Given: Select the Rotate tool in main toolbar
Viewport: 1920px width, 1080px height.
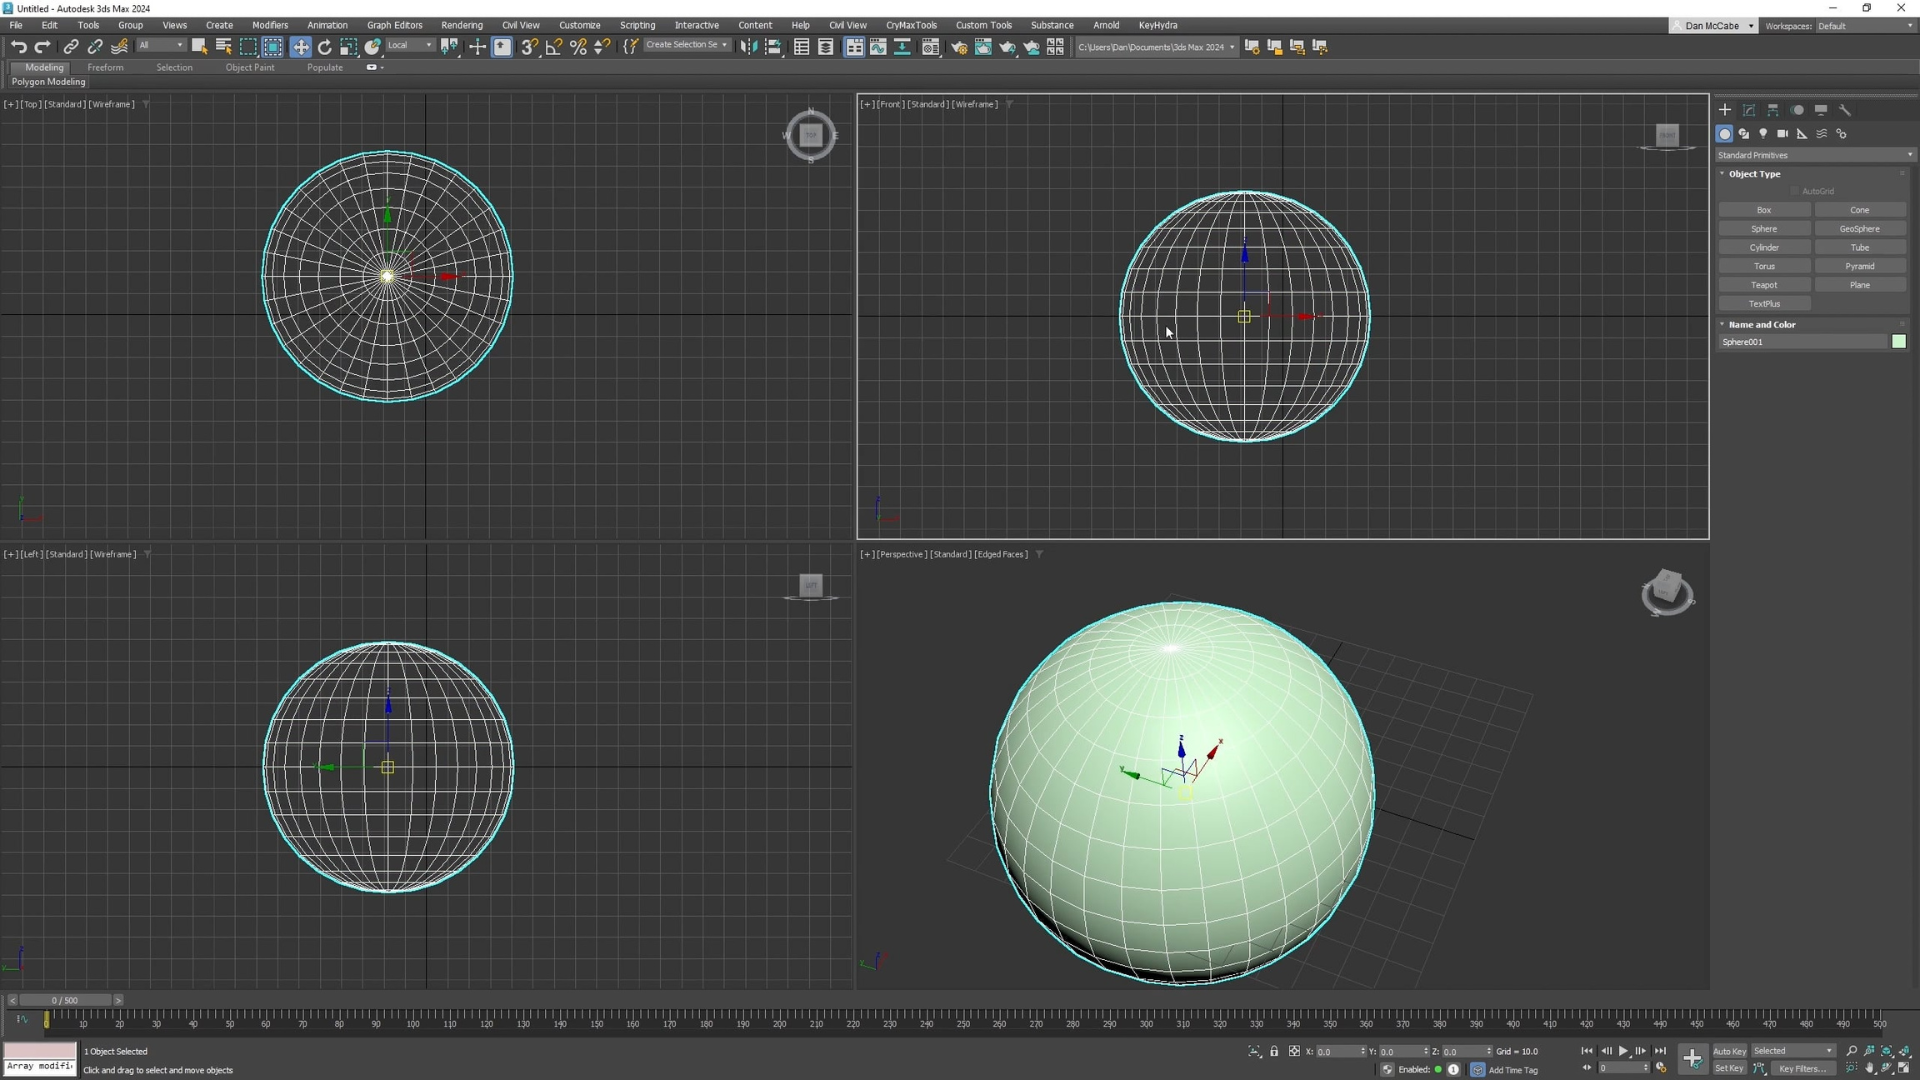Looking at the screenshot, I should click(324, 47).
